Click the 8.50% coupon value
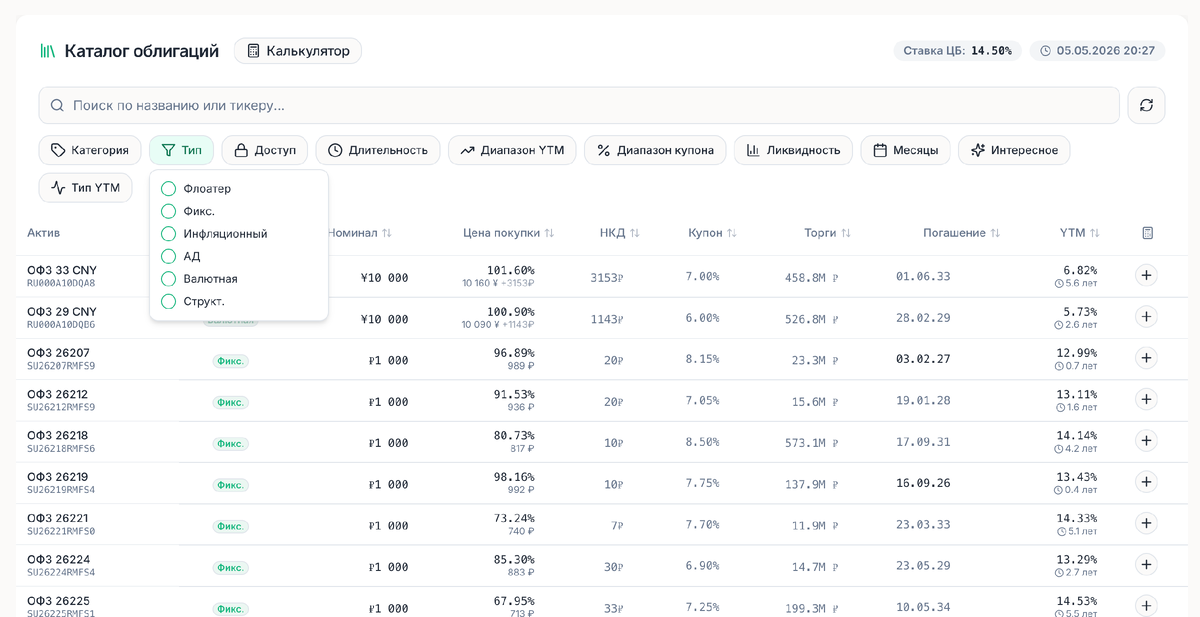Viewport: 1200px width, 617px height. 702,442
